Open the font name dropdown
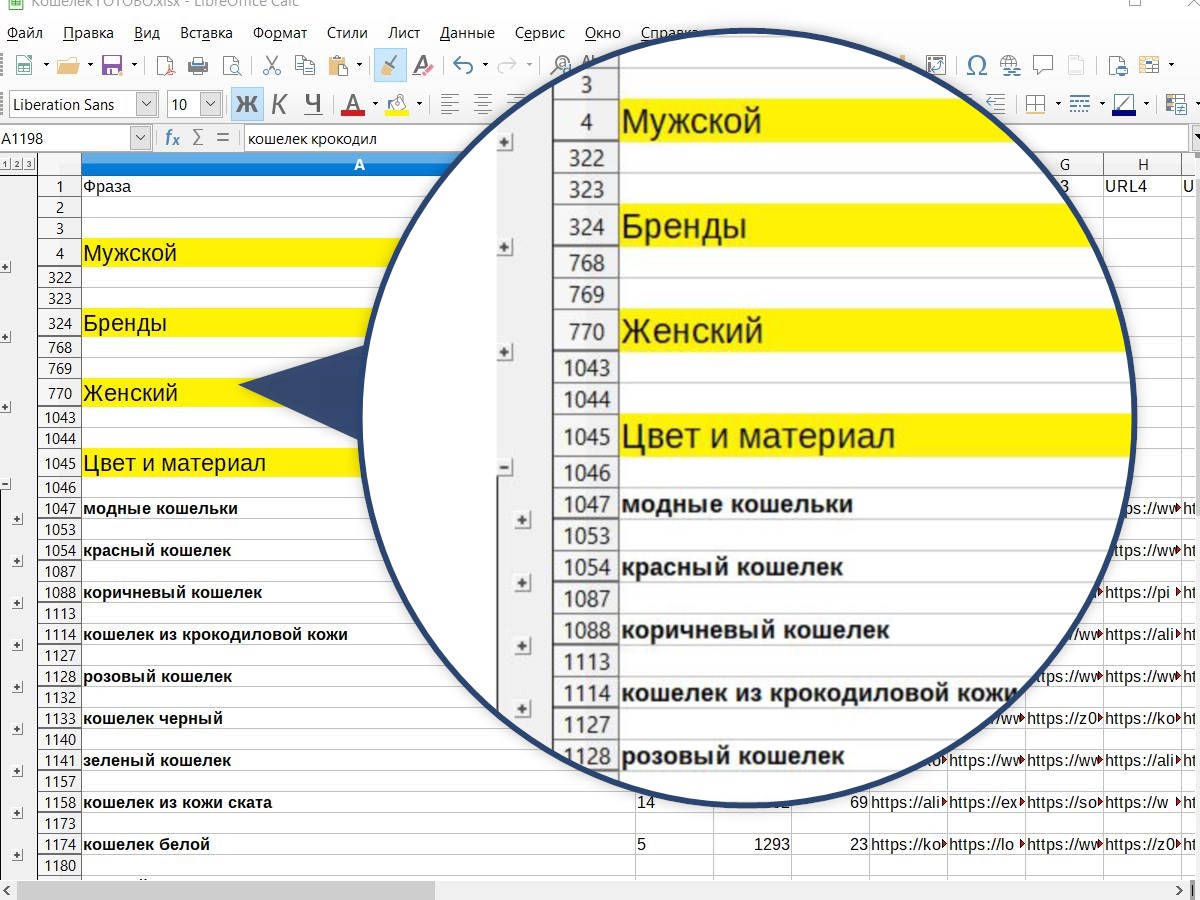Image resolution: width=1200 pixels, height=900 pixels. tap(146, 104)
